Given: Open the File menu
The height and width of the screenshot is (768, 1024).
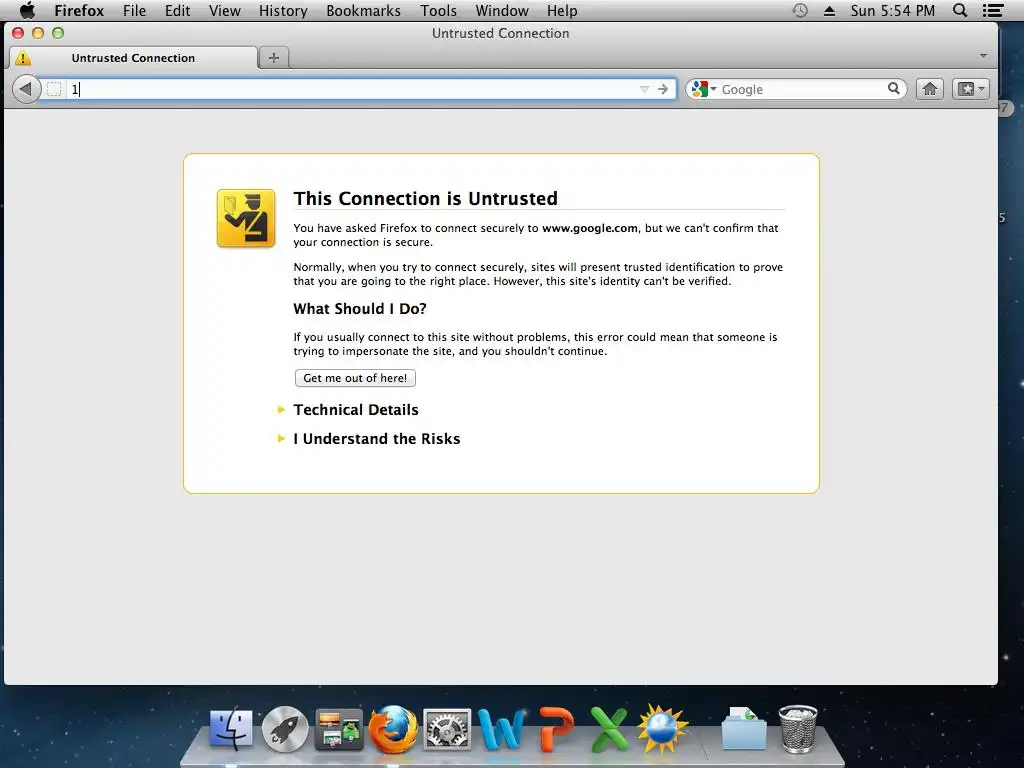Looking at the screenshot, I should point(135,10).
